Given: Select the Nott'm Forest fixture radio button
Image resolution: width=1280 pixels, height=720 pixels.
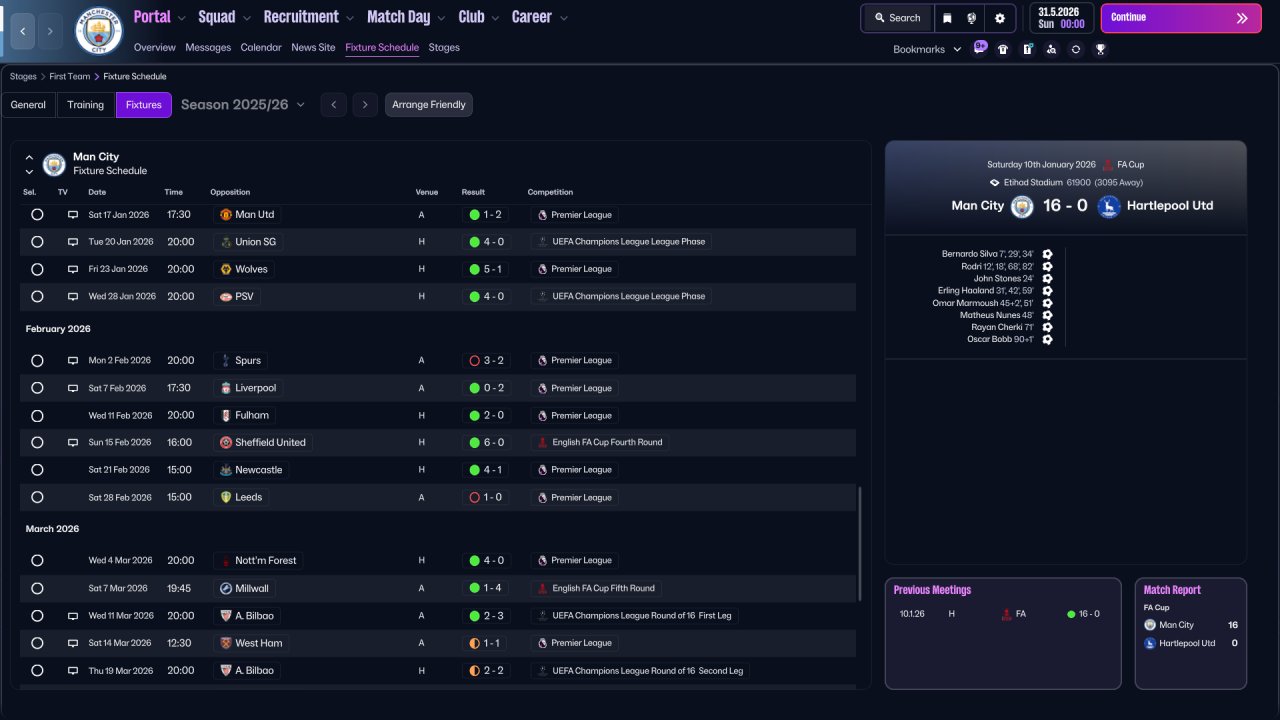Looking at the screenshot, I should 37,561.
